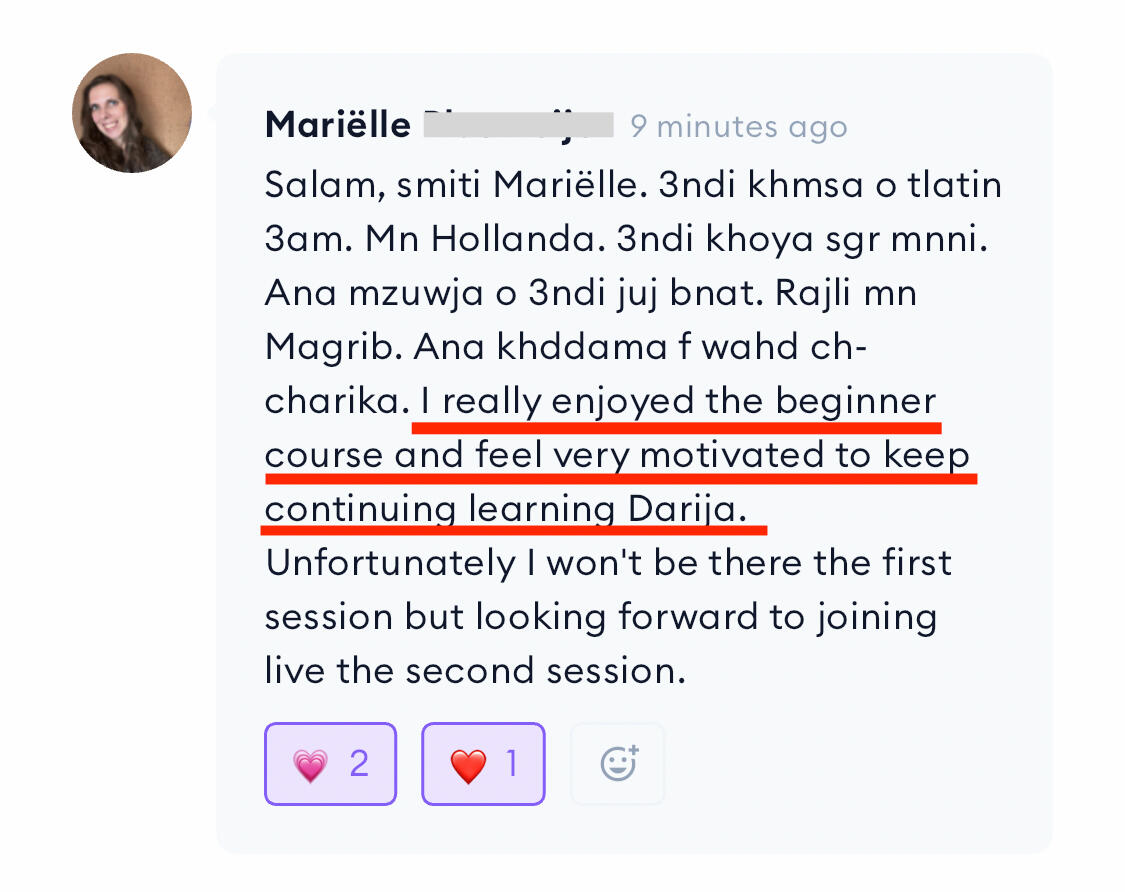
Task: Toggle the sparkling heart reaction with count 2
Action: (x=330, y=764)
